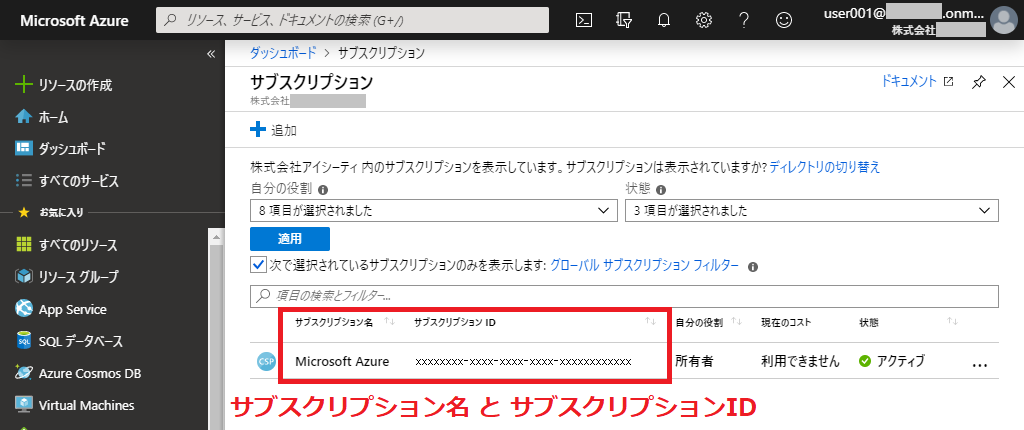This screenshot has width=1024, height=430.
Task: Click the ダッシュボード breadcrumb link
Action: tap(283, 53)
